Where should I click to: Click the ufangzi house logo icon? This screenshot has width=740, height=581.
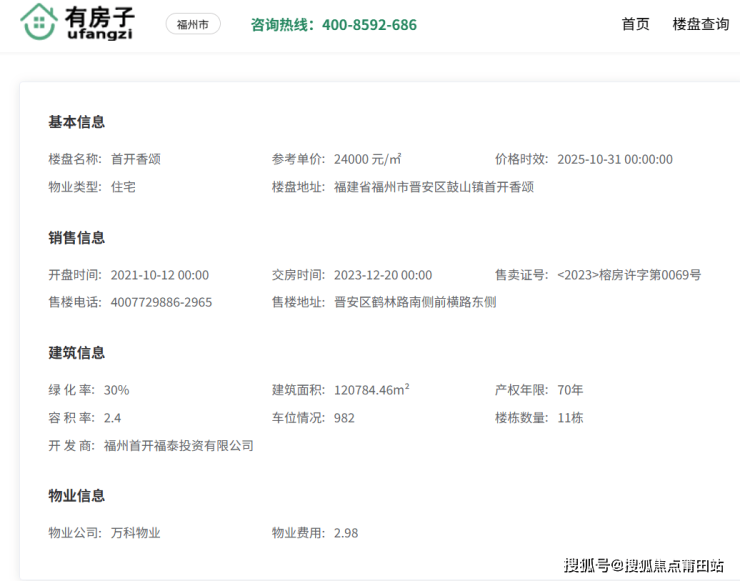pos(38,22)
